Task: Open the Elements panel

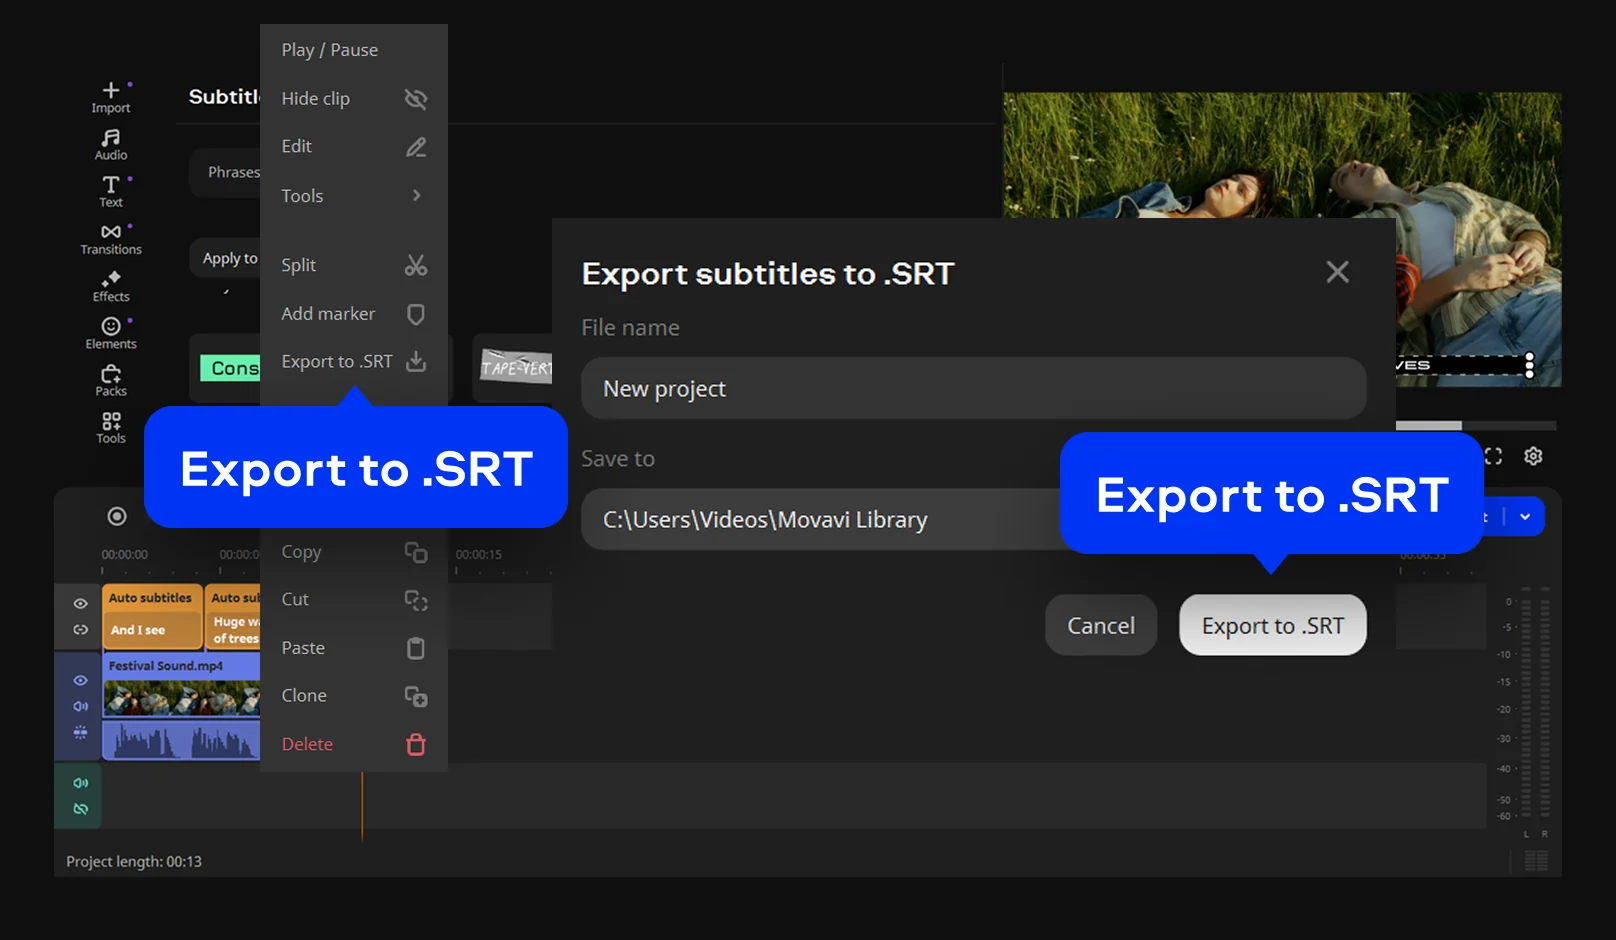Action: [x=111, y=333]
